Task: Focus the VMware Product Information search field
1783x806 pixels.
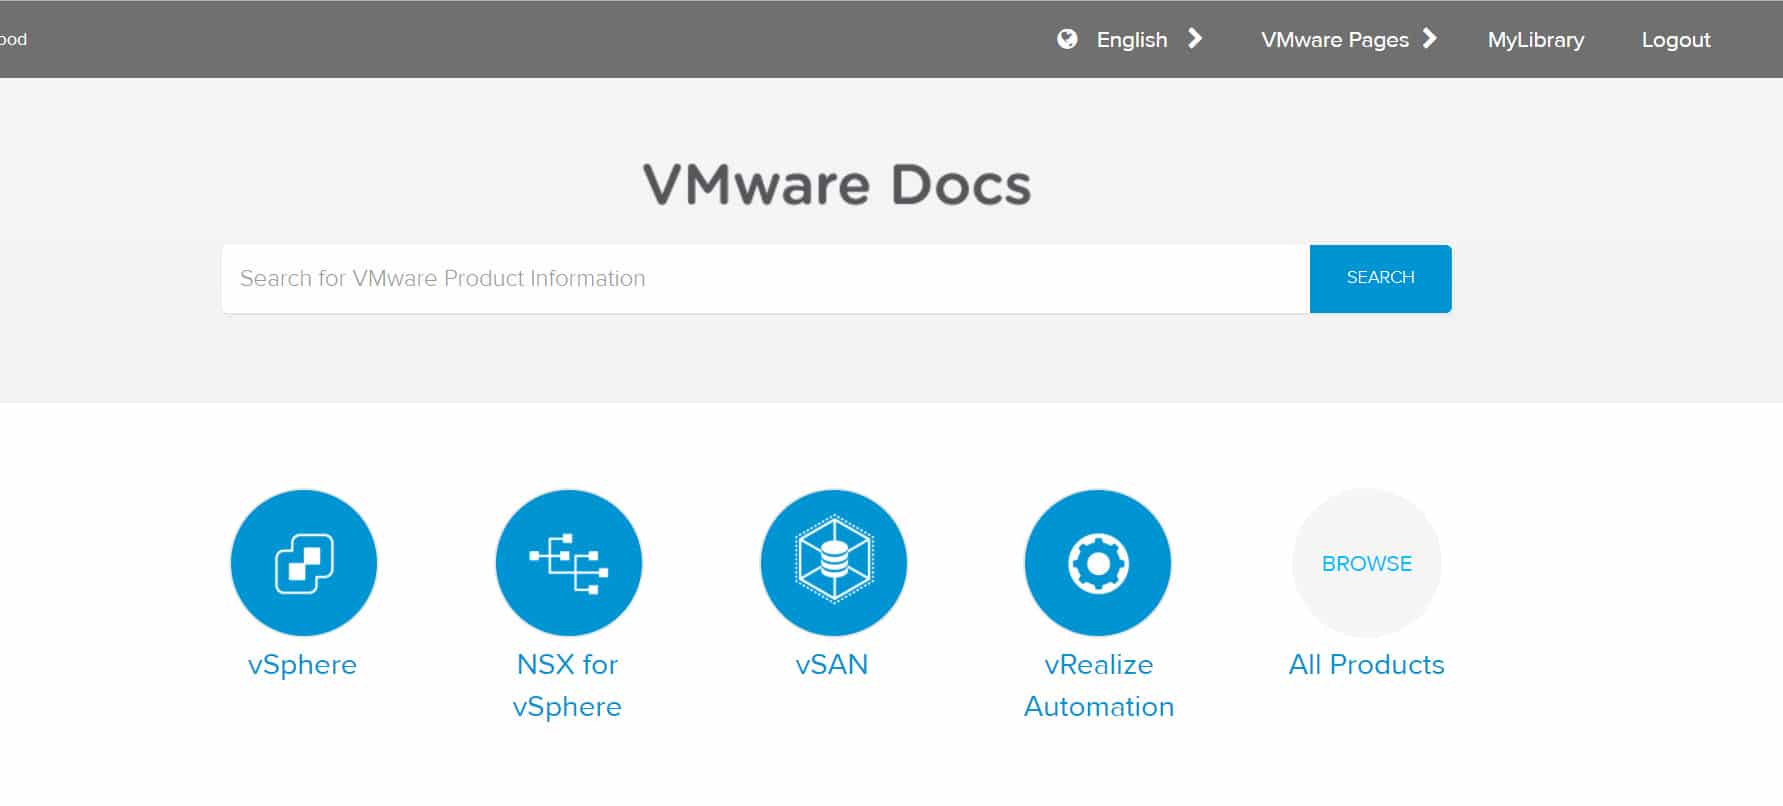Action: point(766,278)
